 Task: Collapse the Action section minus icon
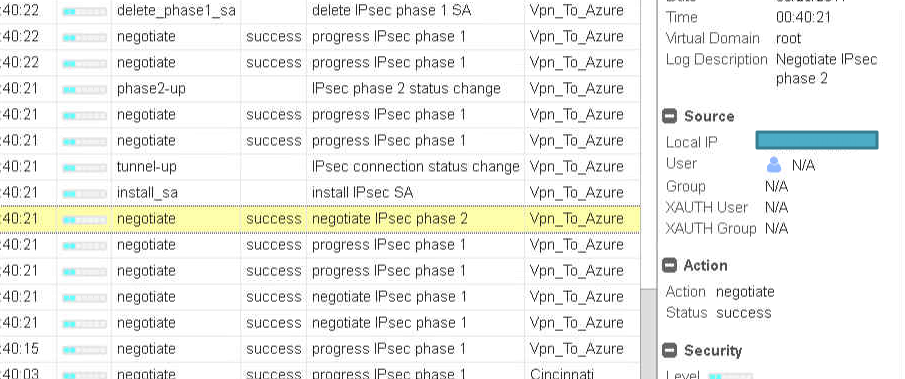(x=670, y=265)
